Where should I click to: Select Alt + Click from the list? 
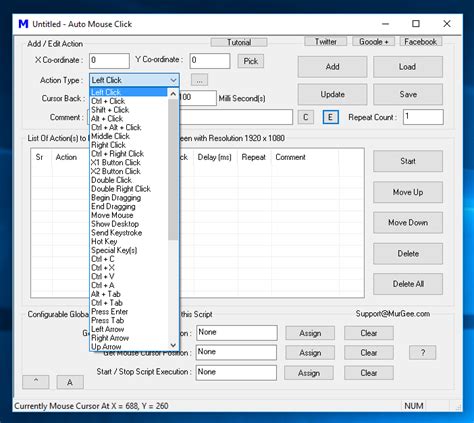point(129,118)
